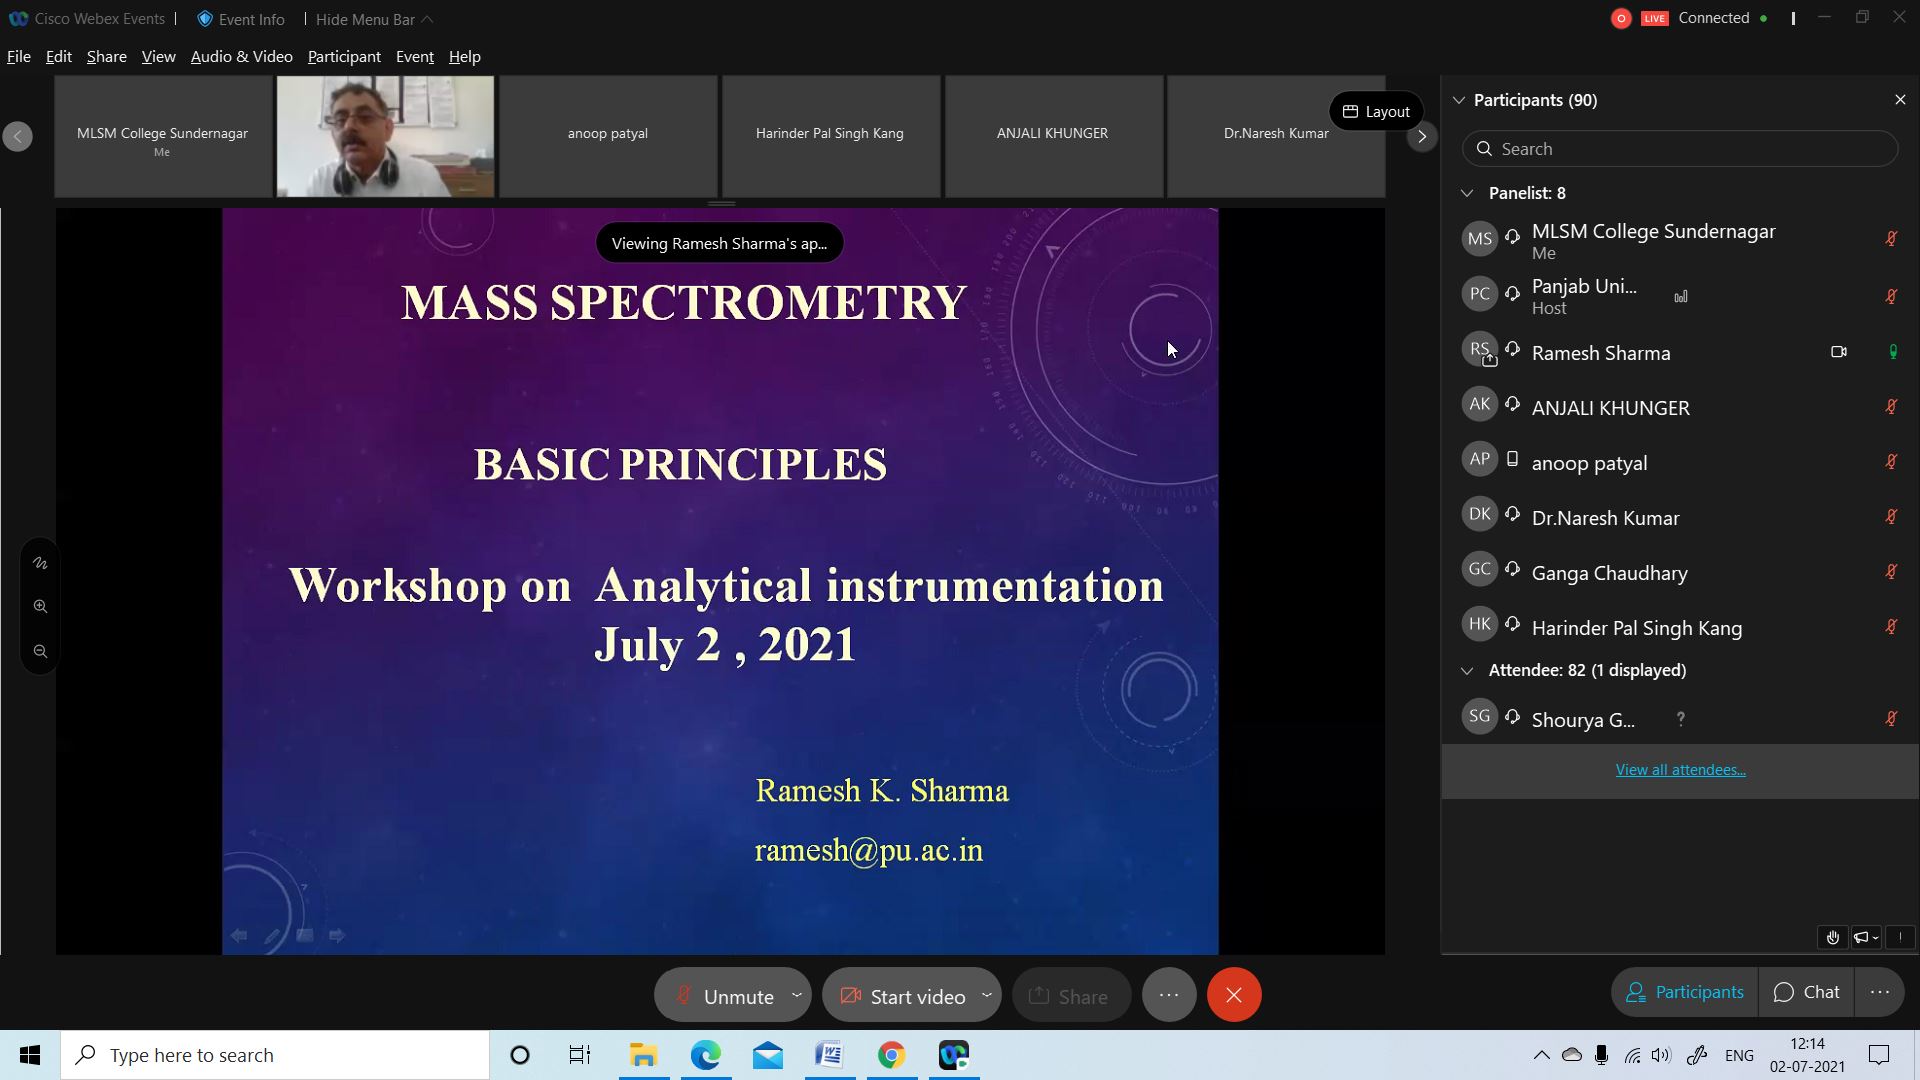Select the annotate pen tool

[x=40, y=563]
